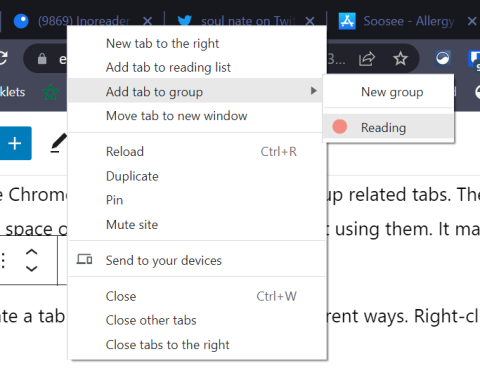Choose Mute site option
The width and height of the screenshot is (480, 380).
[x=197, y=224]
